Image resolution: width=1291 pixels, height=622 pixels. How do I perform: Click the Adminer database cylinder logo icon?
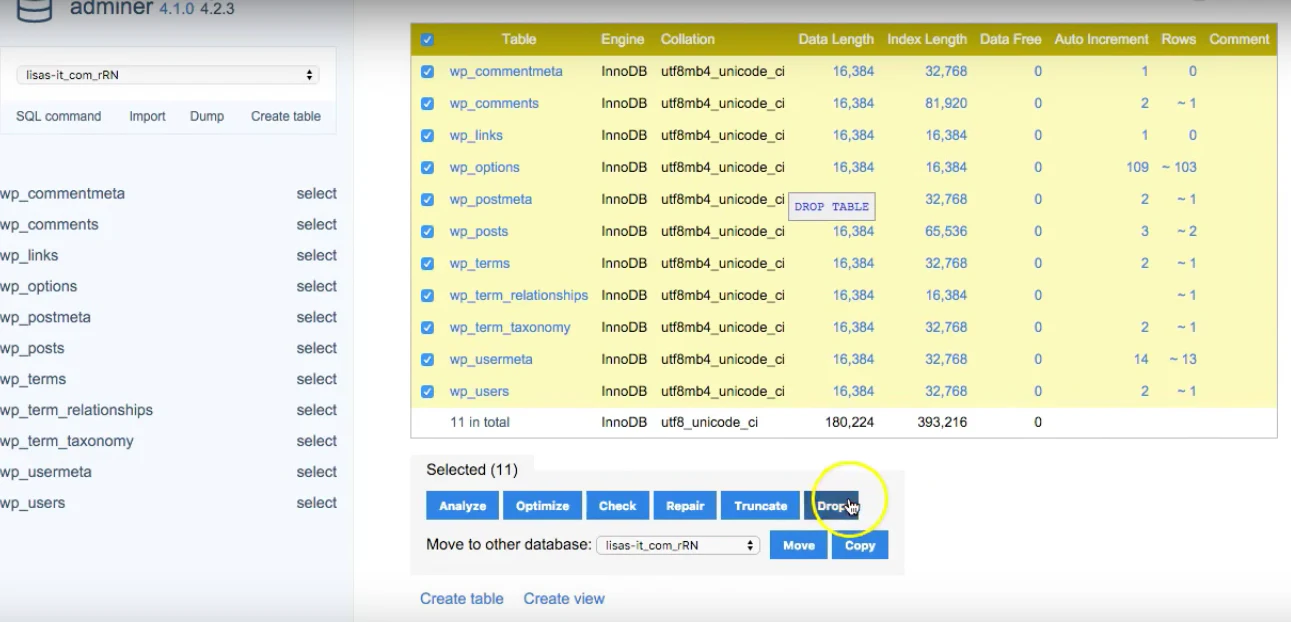[x=33, y=10]
